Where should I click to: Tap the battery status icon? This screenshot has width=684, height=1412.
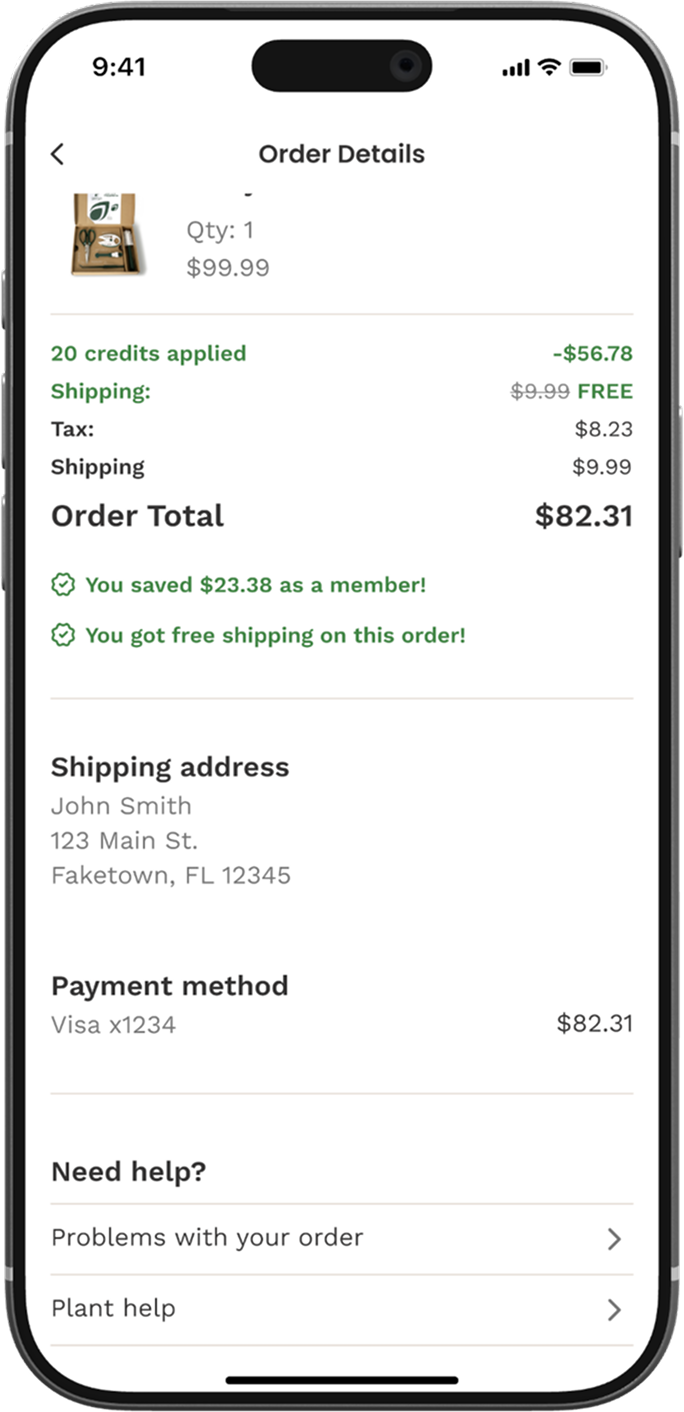588,67
